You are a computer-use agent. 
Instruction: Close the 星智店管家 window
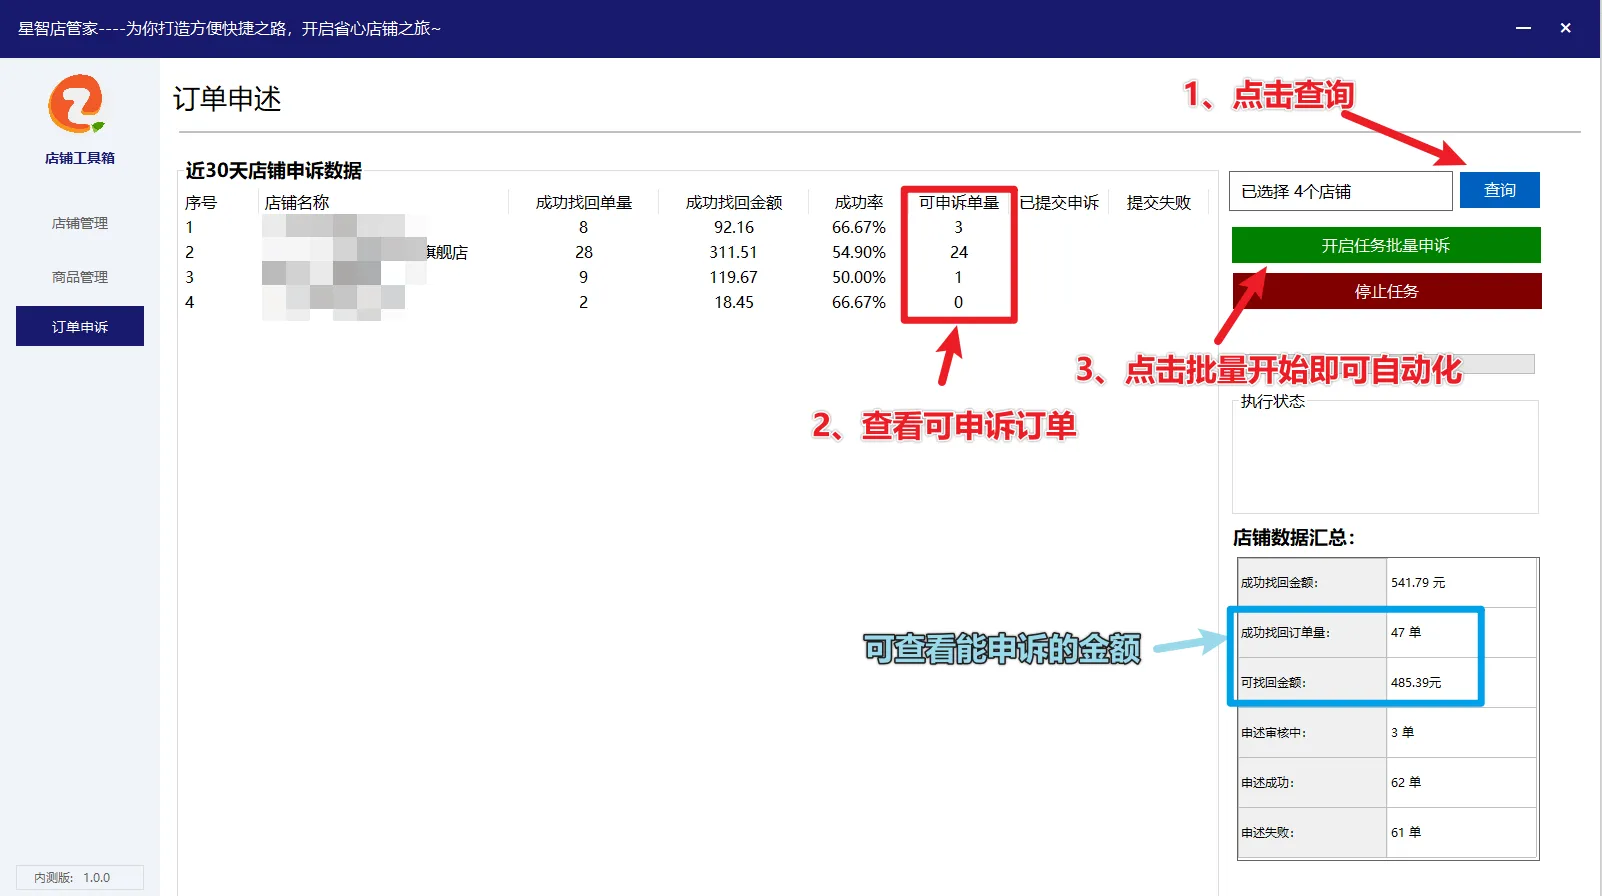[1566, 28]
